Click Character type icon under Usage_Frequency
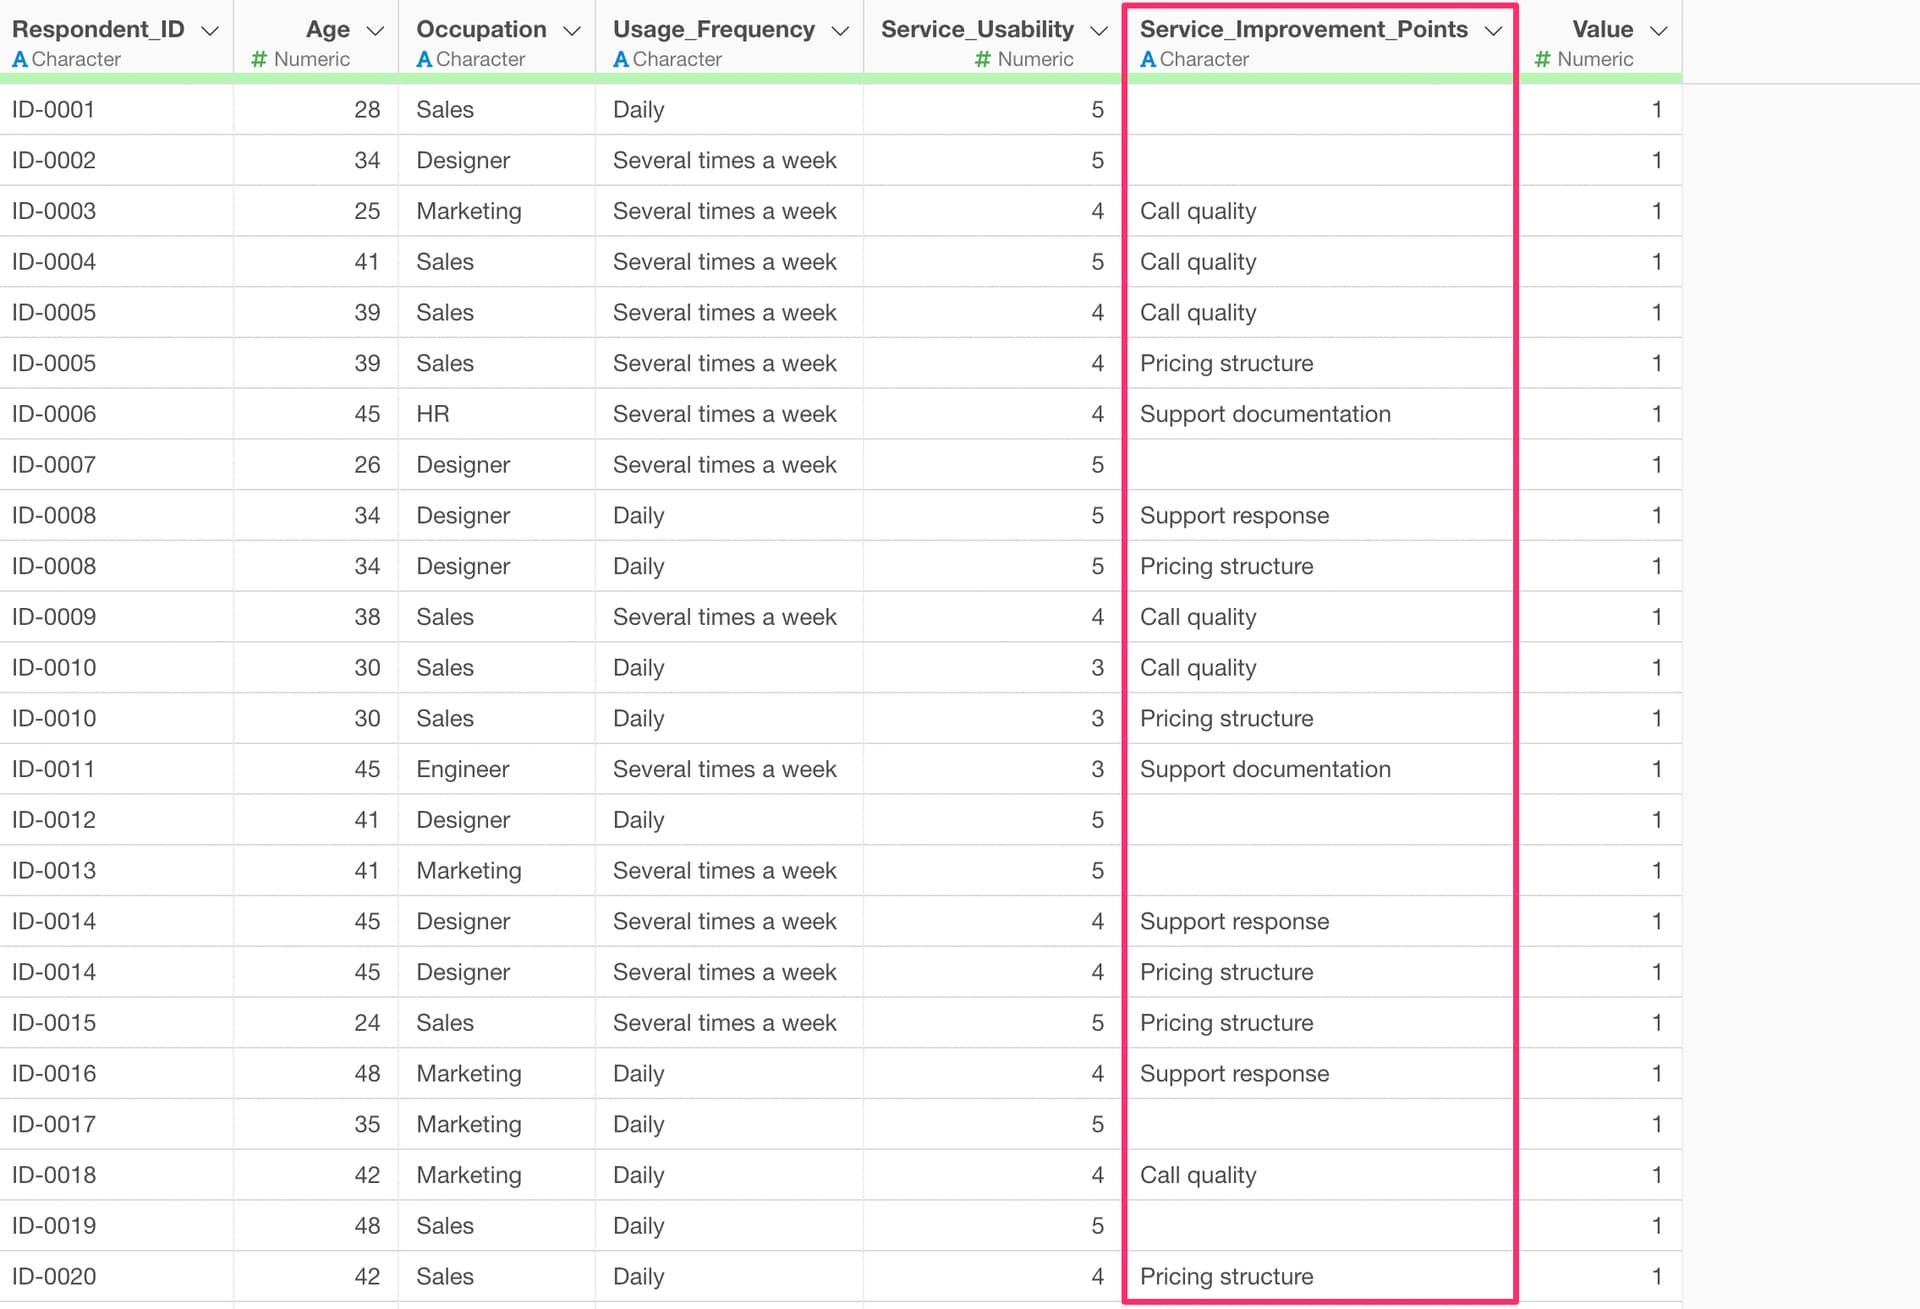 621,60
